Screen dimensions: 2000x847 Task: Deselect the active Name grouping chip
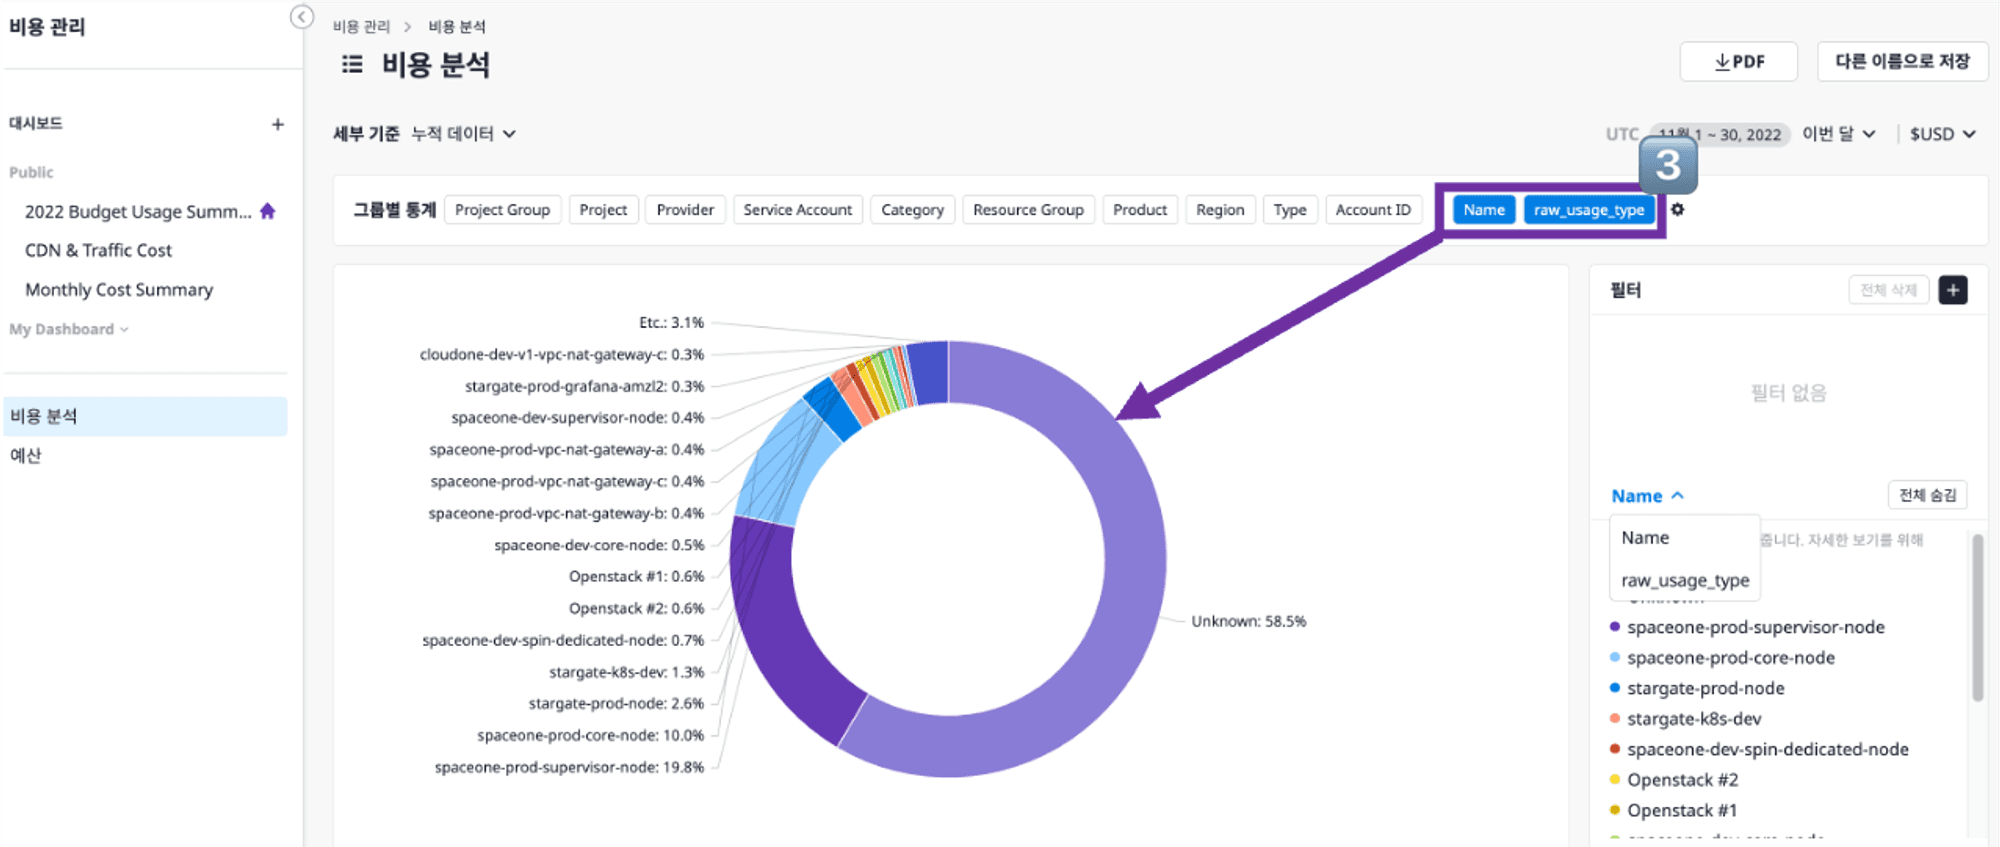(1484, 210)
